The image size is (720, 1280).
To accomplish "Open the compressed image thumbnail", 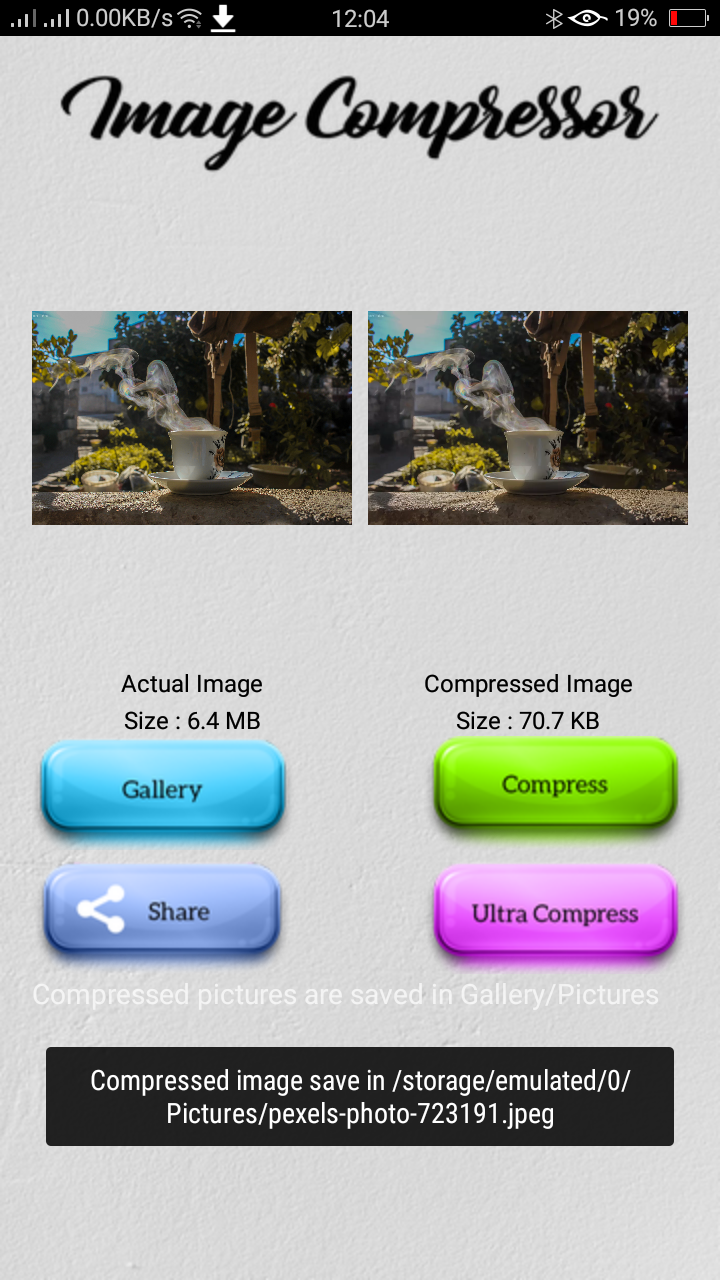I will click(528, 418).
